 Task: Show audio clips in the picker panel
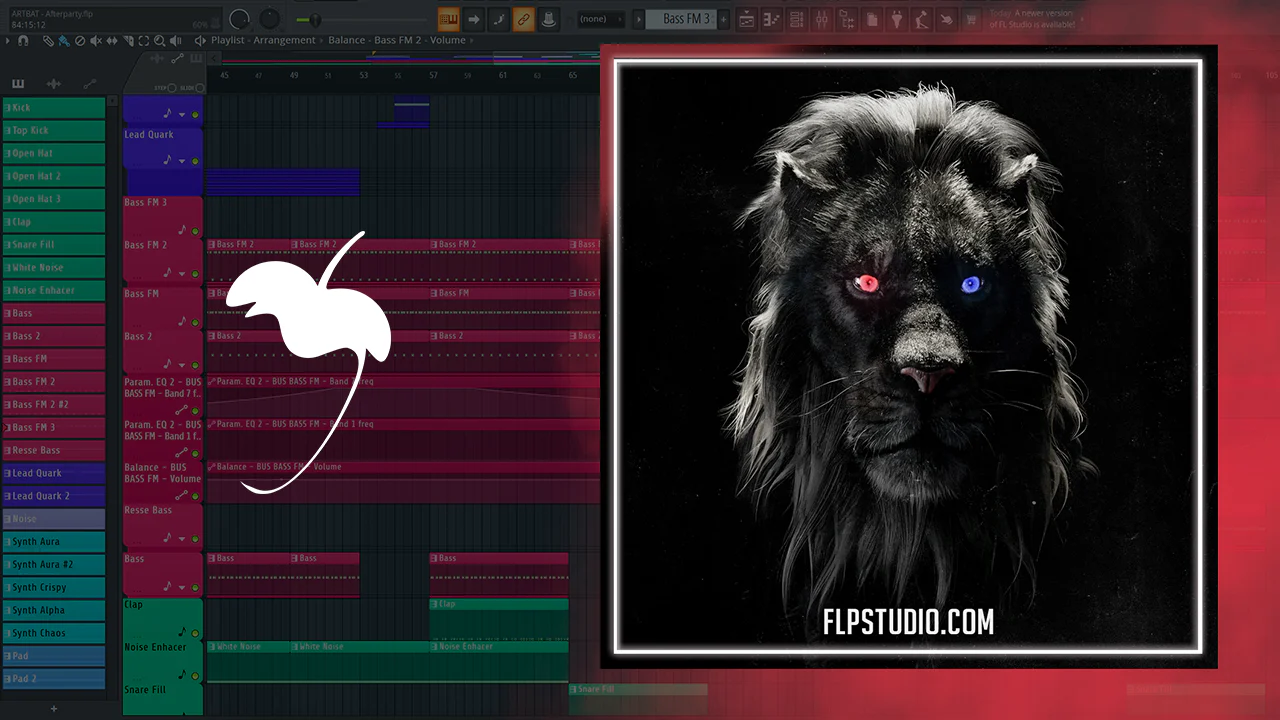coord(53,84)
